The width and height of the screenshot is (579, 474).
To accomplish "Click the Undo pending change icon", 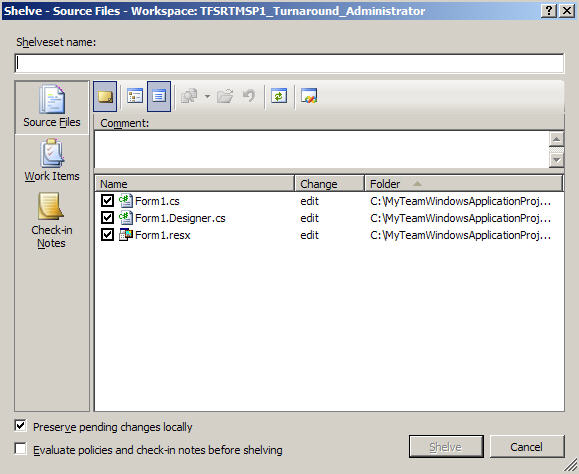I will coord(249,97).
